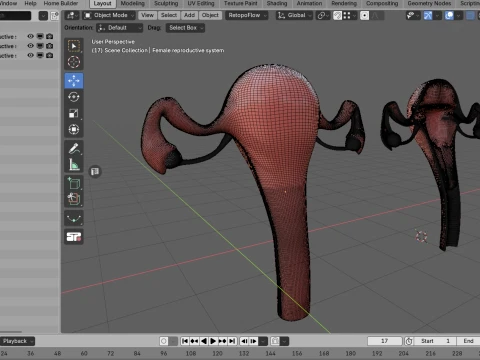Switch to Texture Paint workspace

click(x=240, y=4)
